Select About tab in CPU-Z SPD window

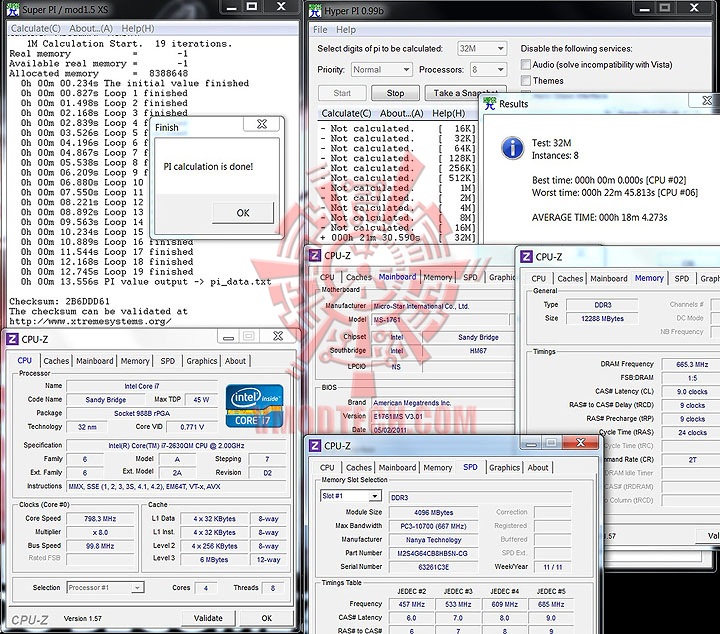tap(538, 467)
